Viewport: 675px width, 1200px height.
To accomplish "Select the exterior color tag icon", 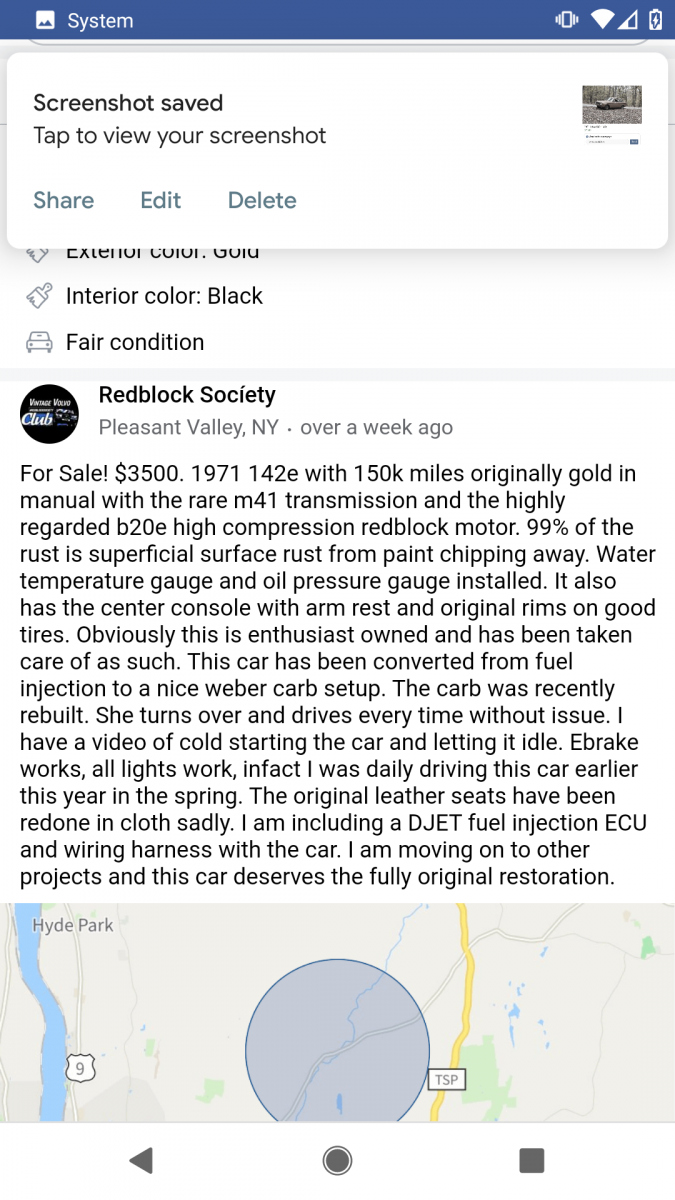I will point(37,251).
